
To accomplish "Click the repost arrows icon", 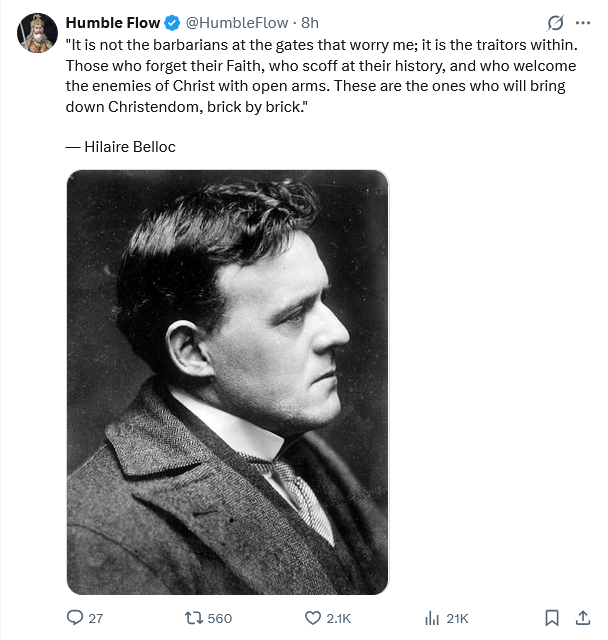I will (194, 618).
